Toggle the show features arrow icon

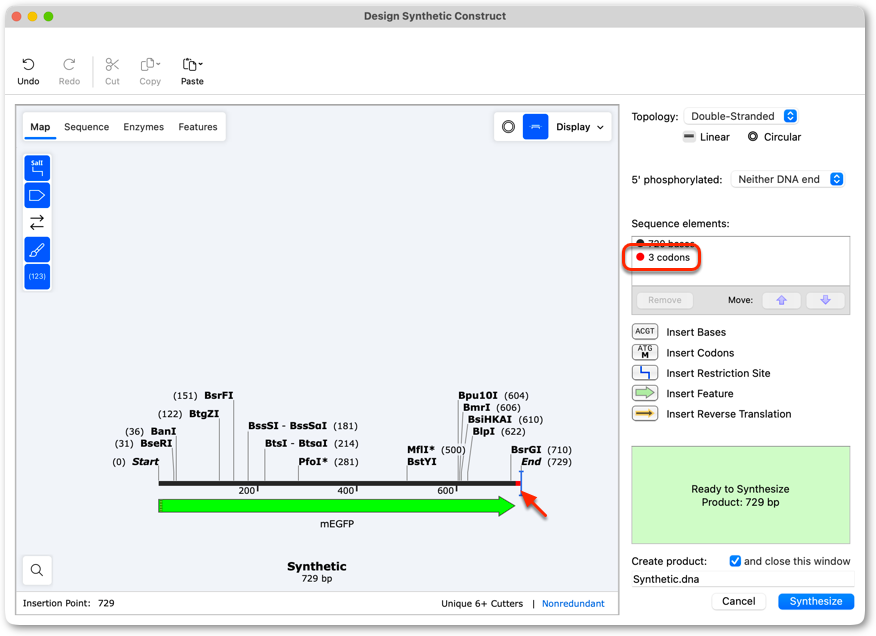pyautogui.click(x=37, y=196)
